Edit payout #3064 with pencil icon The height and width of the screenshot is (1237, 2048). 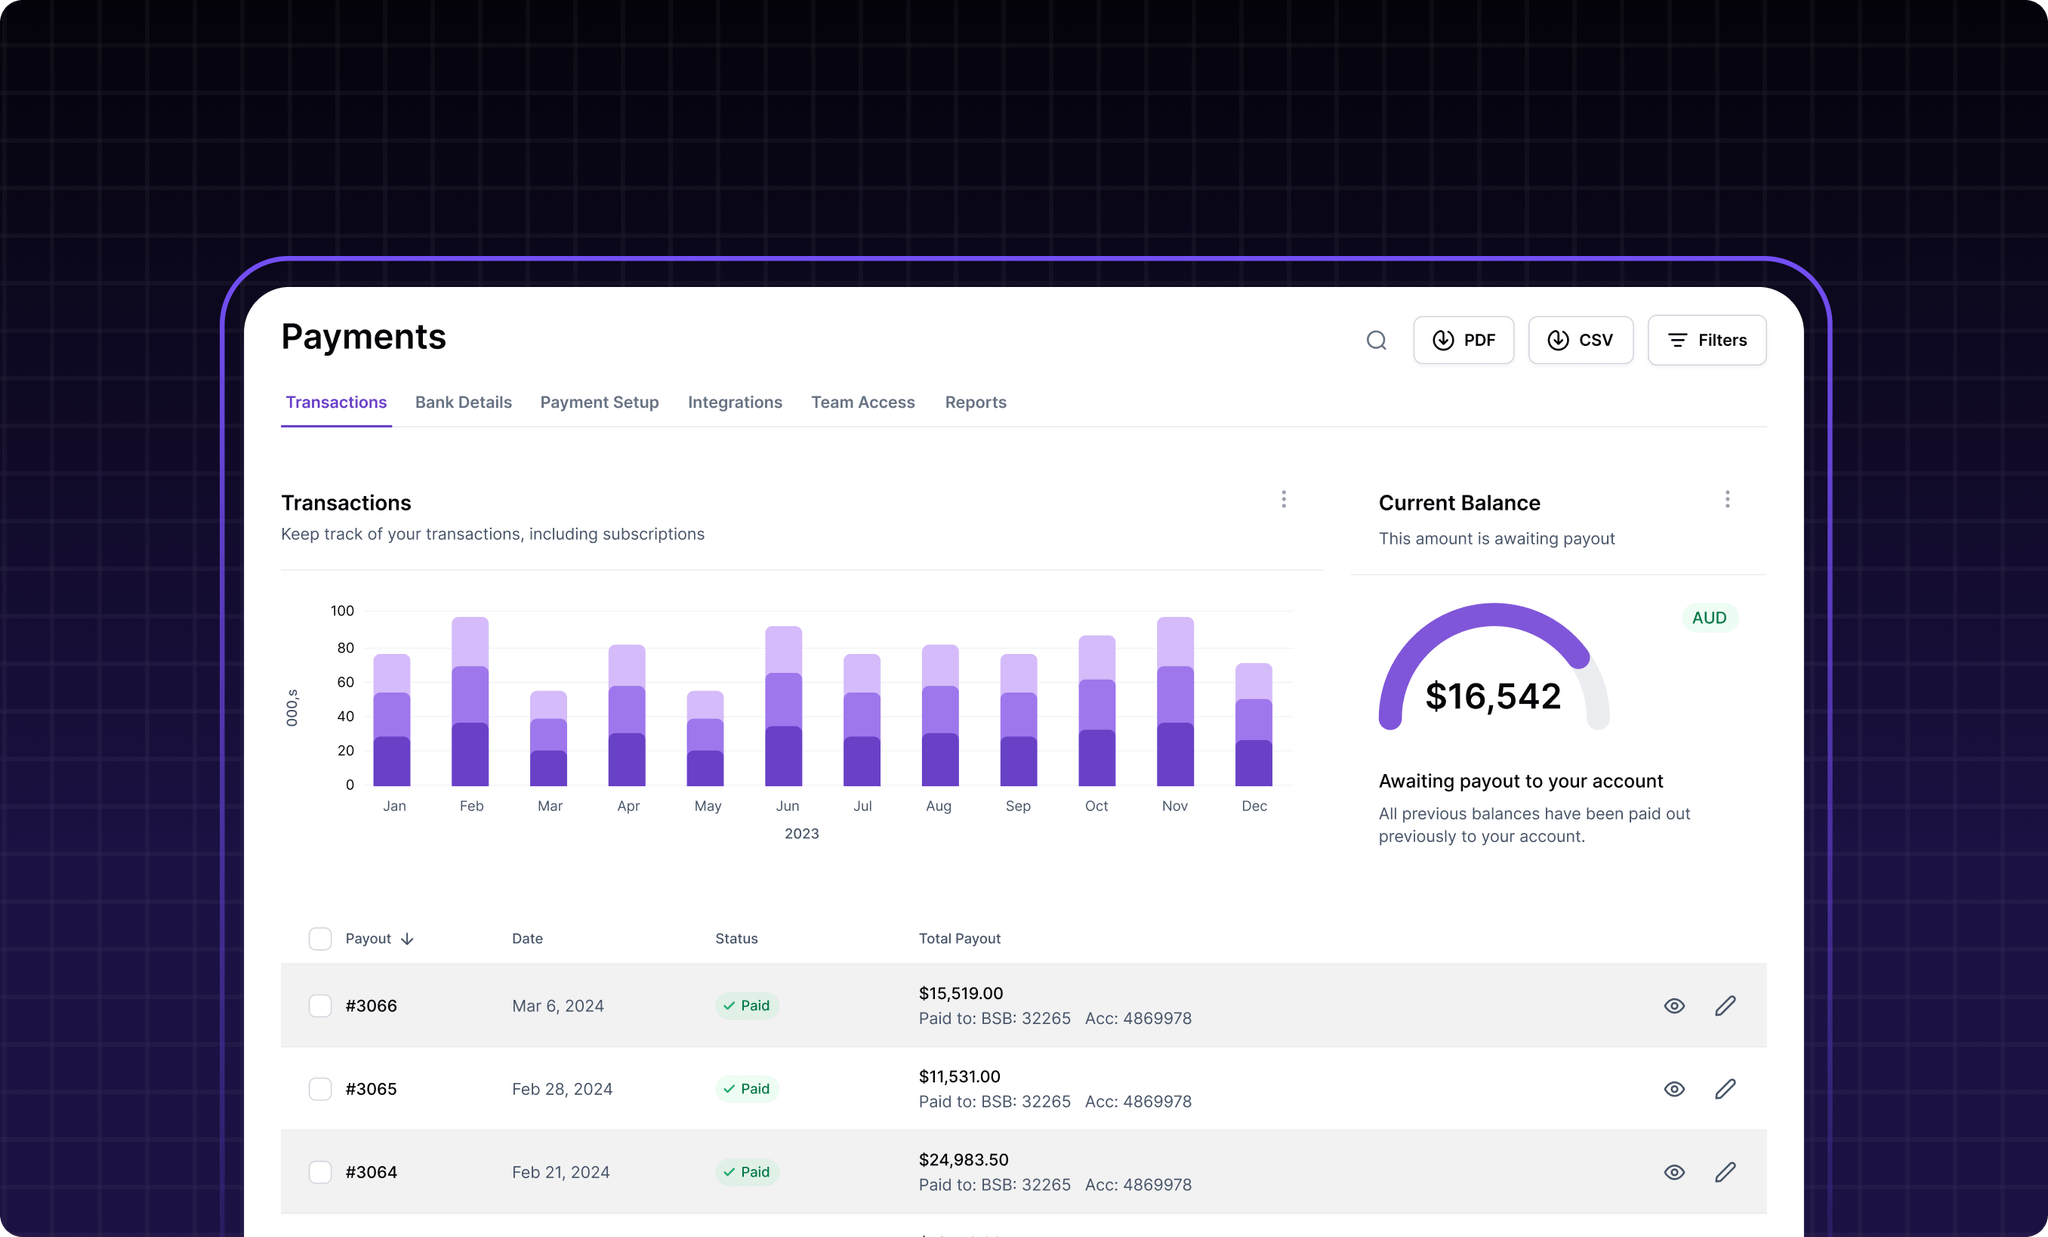pyautogui.click(x=1725, y=1172)
